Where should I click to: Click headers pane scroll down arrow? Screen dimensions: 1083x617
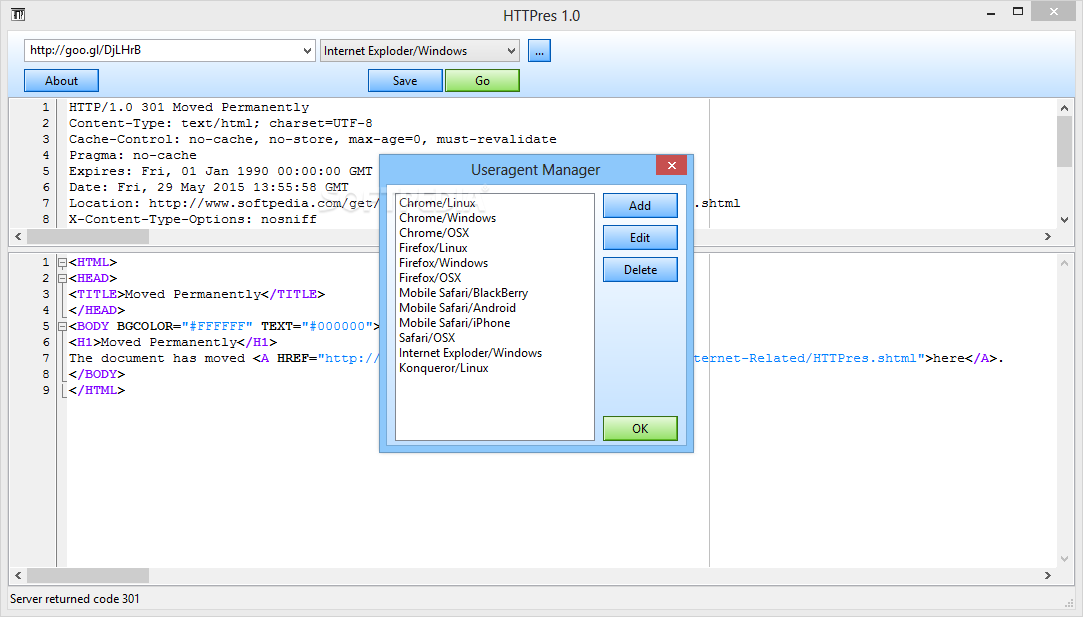click(1064, 220)
